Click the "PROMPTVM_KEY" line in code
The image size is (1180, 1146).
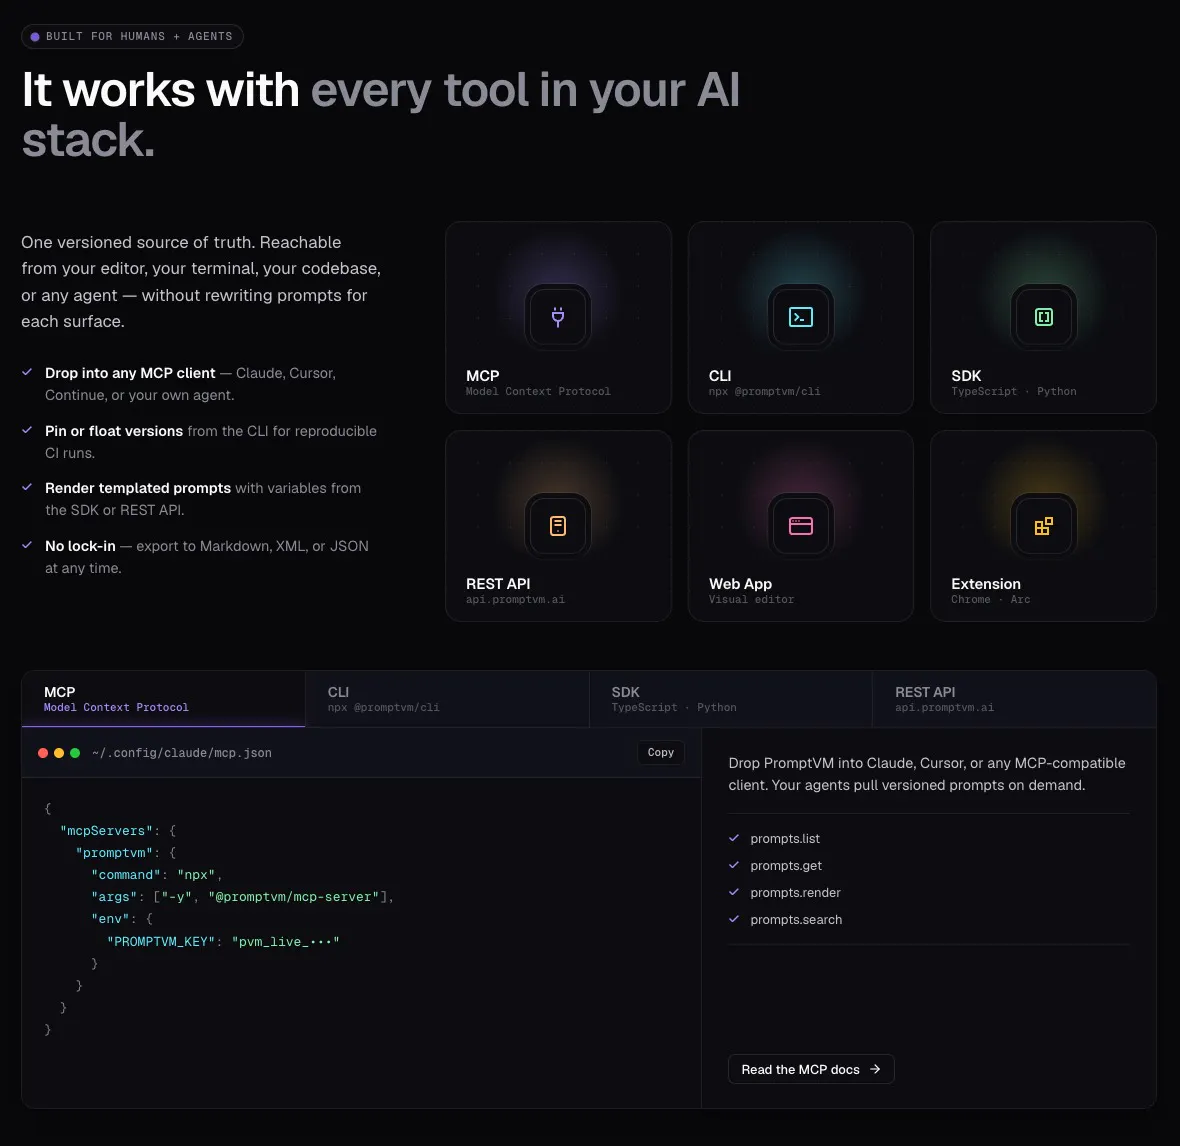tap(224, 941)
